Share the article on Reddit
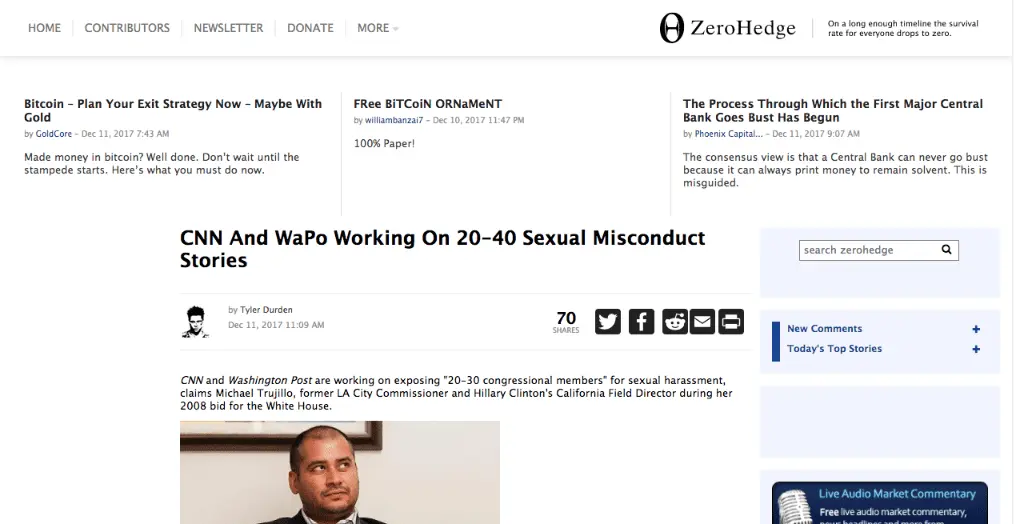Image resolution: width=1014 pixels, height=524 pixels. 675,321
